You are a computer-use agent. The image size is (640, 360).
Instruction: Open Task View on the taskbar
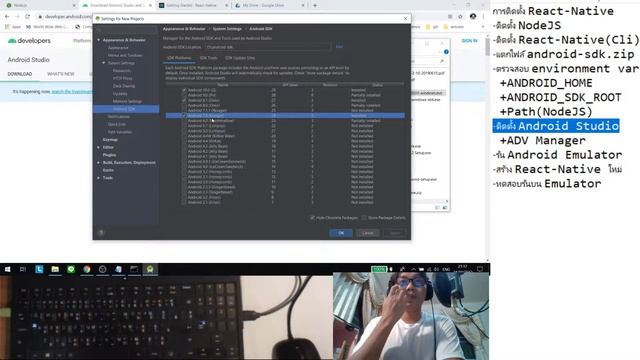point(23,269)
